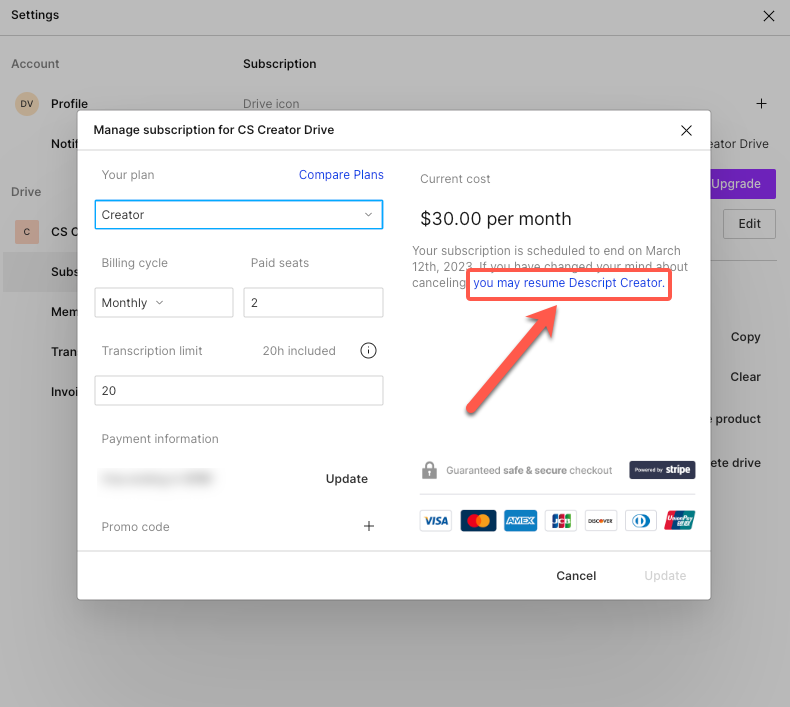Open the Monthly billing cycle dropdown
This screenshot has width=790, height=707.
coord(164,302)
